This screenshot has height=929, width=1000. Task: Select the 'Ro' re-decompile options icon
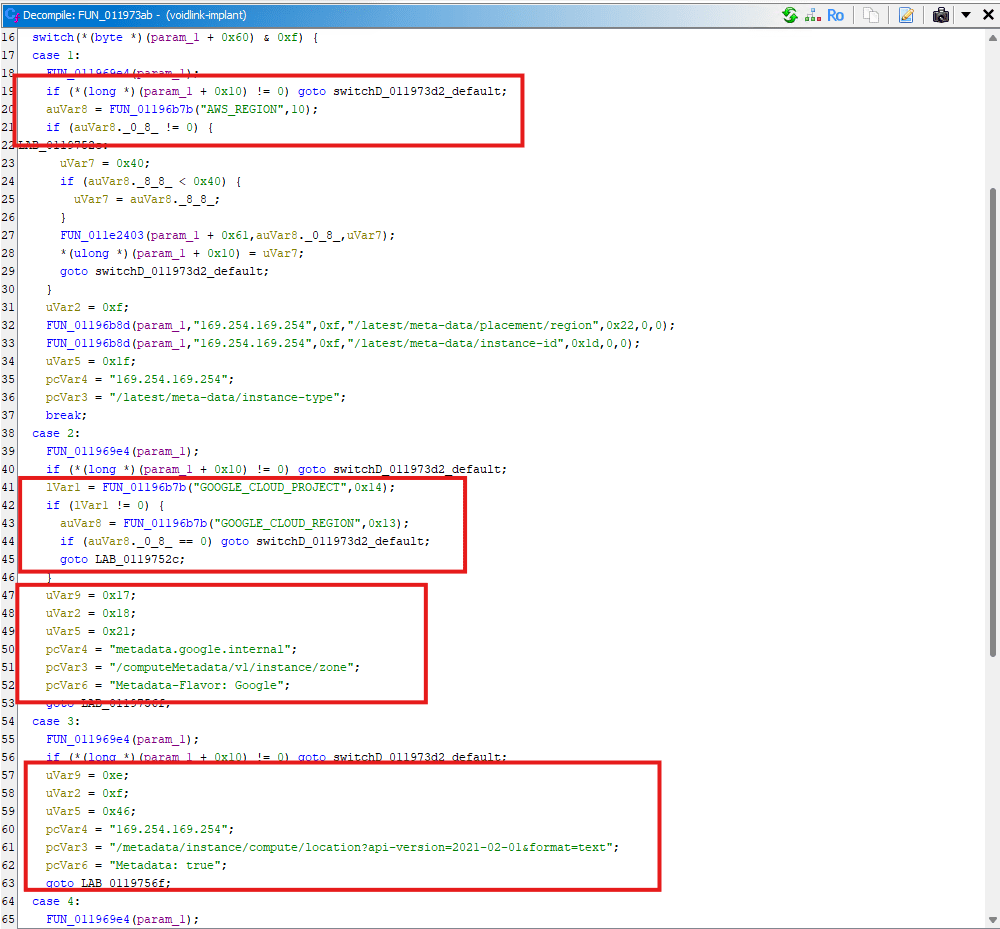click(x=835, y=14)
